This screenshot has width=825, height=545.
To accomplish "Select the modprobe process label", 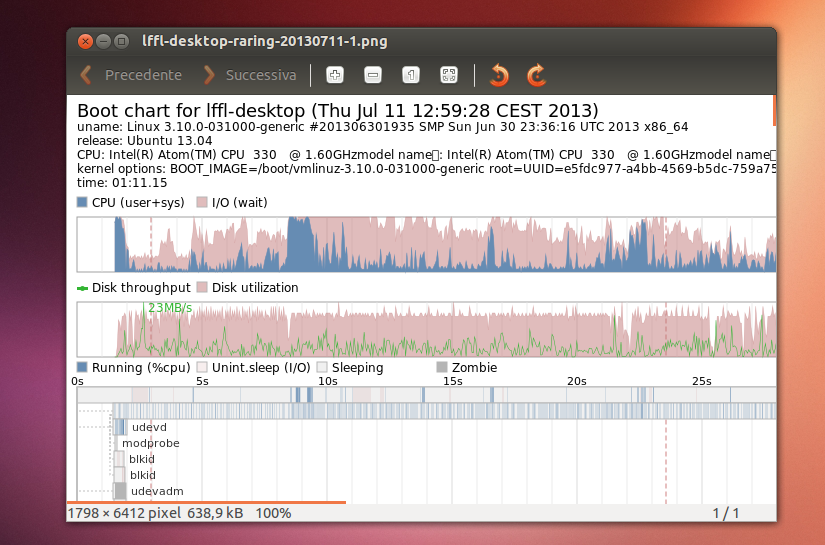I will [x=150, y=443].
